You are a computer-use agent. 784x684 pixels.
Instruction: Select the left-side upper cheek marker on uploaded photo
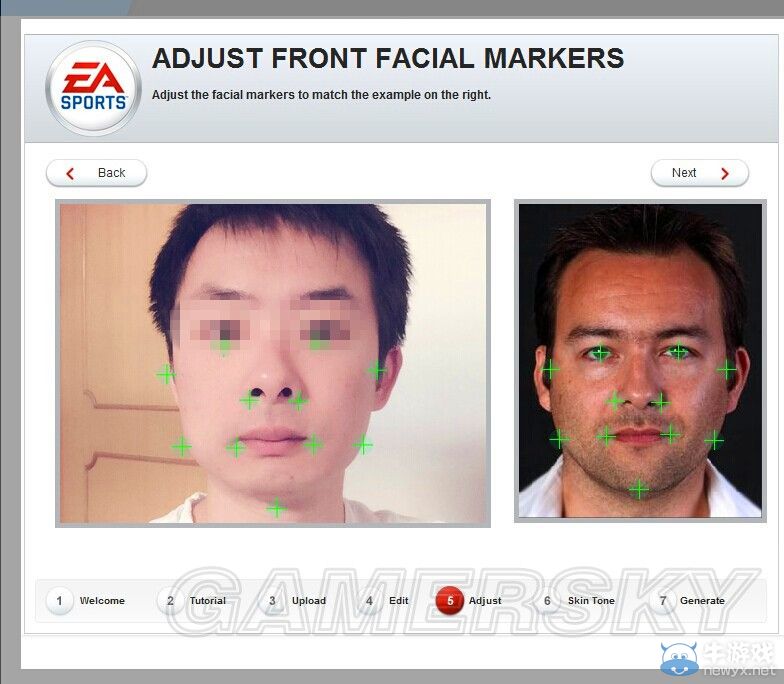(165, 374)
